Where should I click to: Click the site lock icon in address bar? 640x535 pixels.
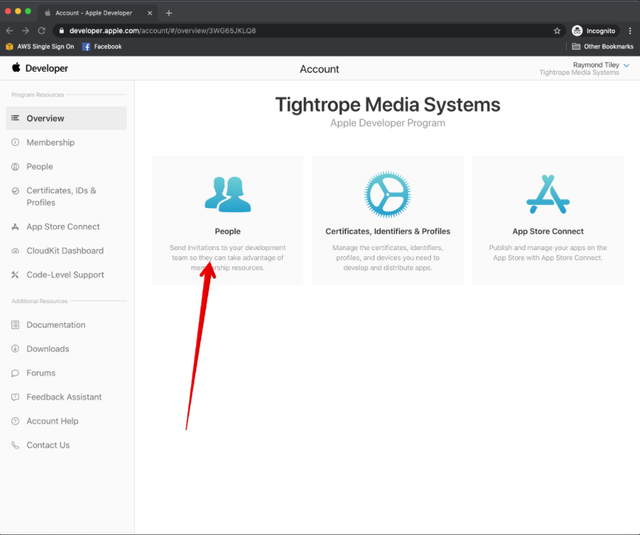pos(61,31)
